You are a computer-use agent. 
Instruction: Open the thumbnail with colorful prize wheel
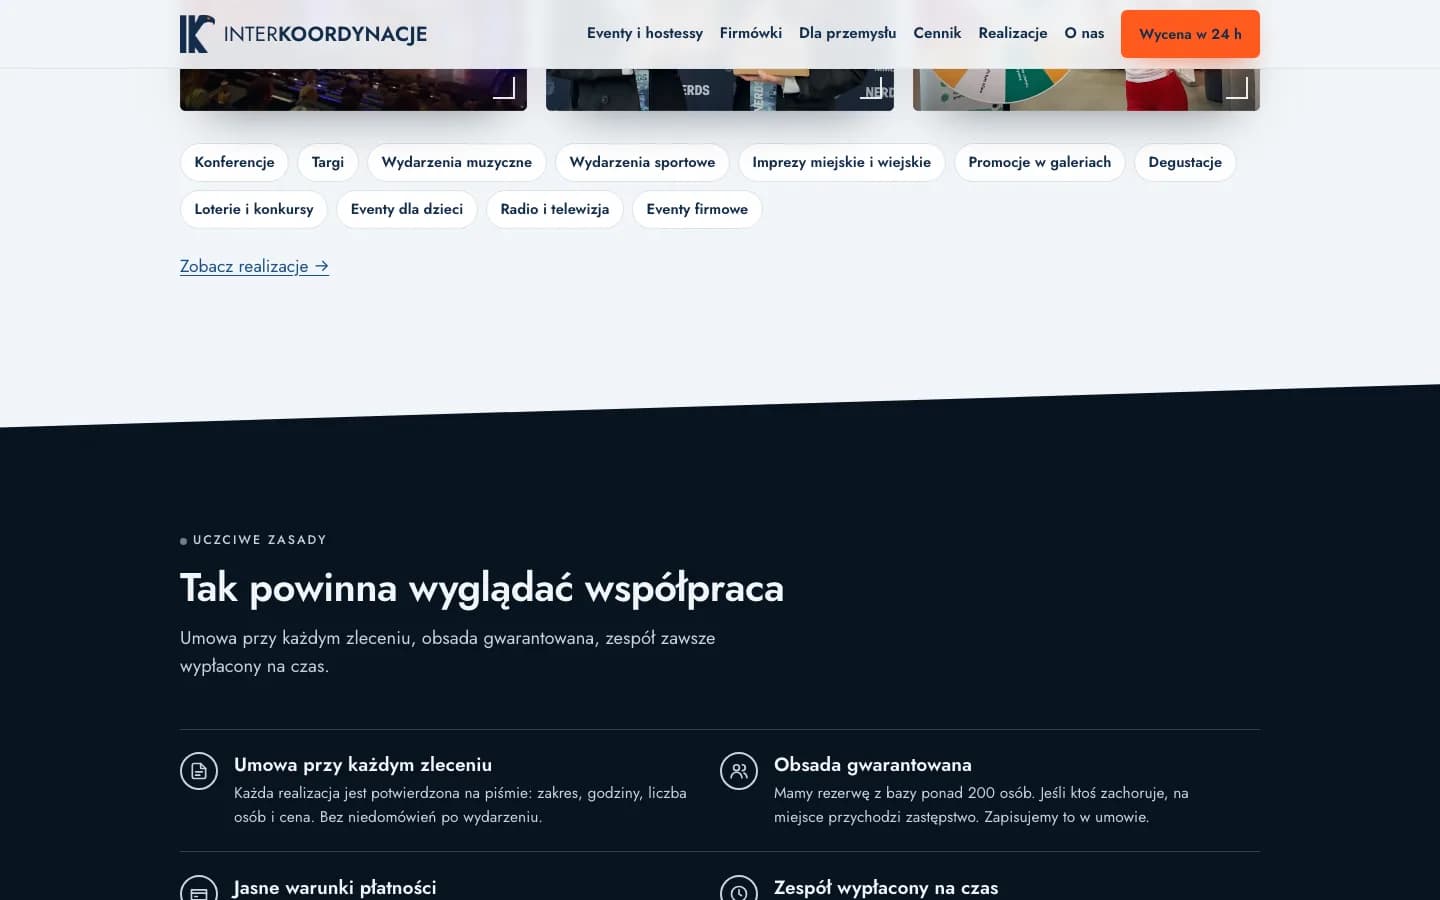click(x=1086, y=89)
